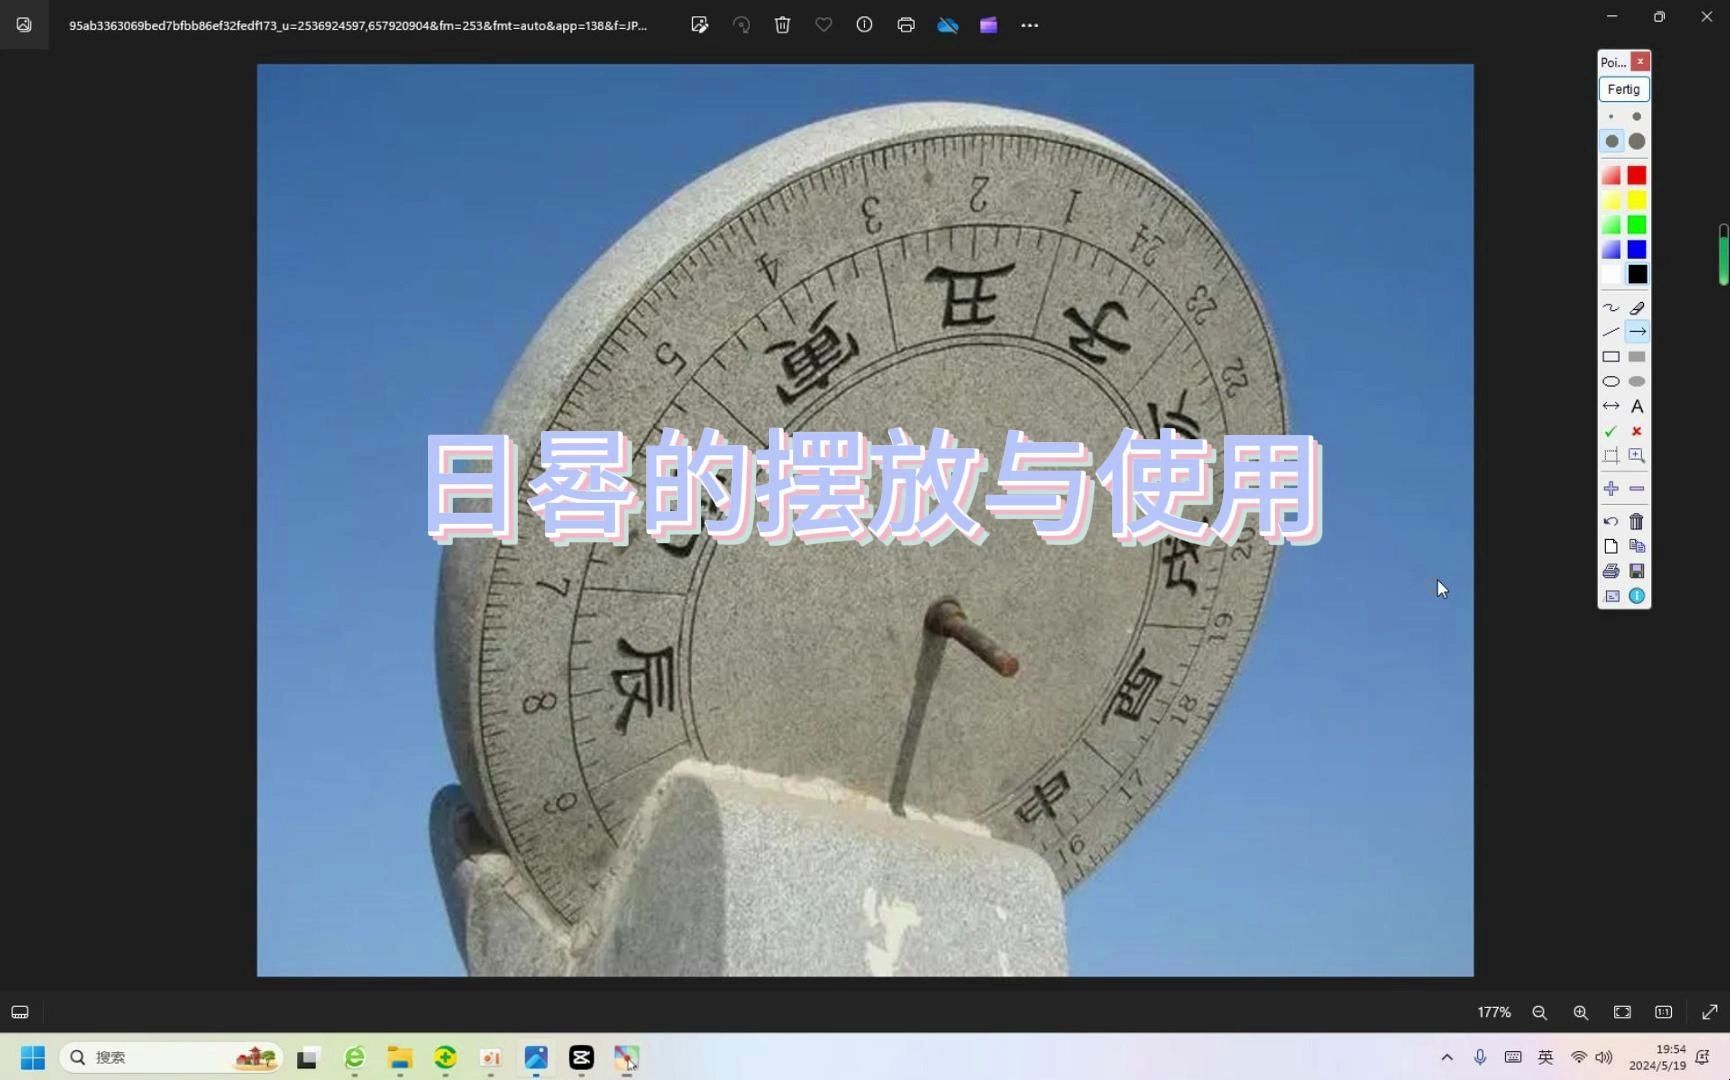Click the Fertig button in Pointofix
This screenshot has width=1730, height=1080.
click(1623, 89)
